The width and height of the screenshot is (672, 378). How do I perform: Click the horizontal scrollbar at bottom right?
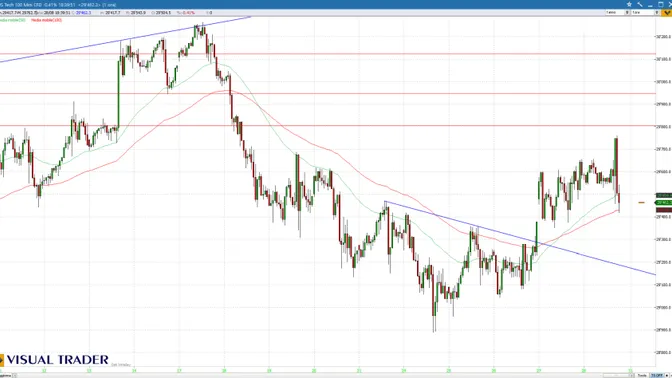[618, 375]
